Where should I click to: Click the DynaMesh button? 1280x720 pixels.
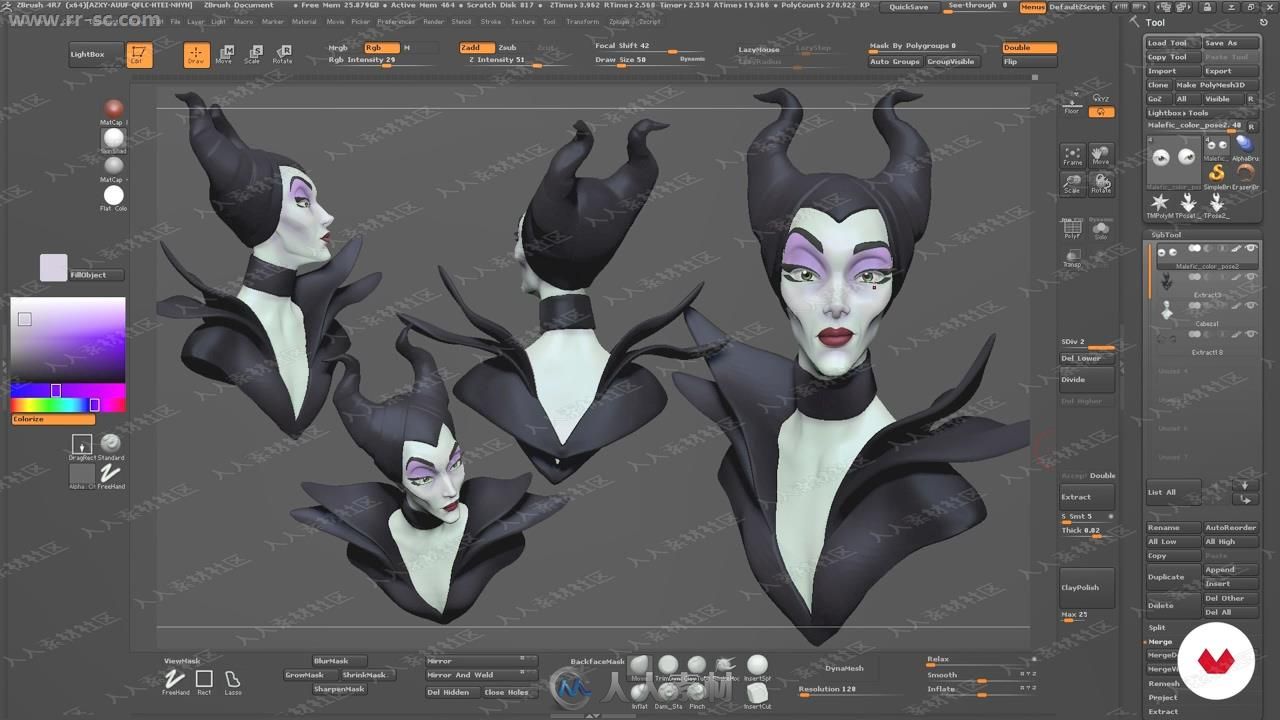point(844,668)
